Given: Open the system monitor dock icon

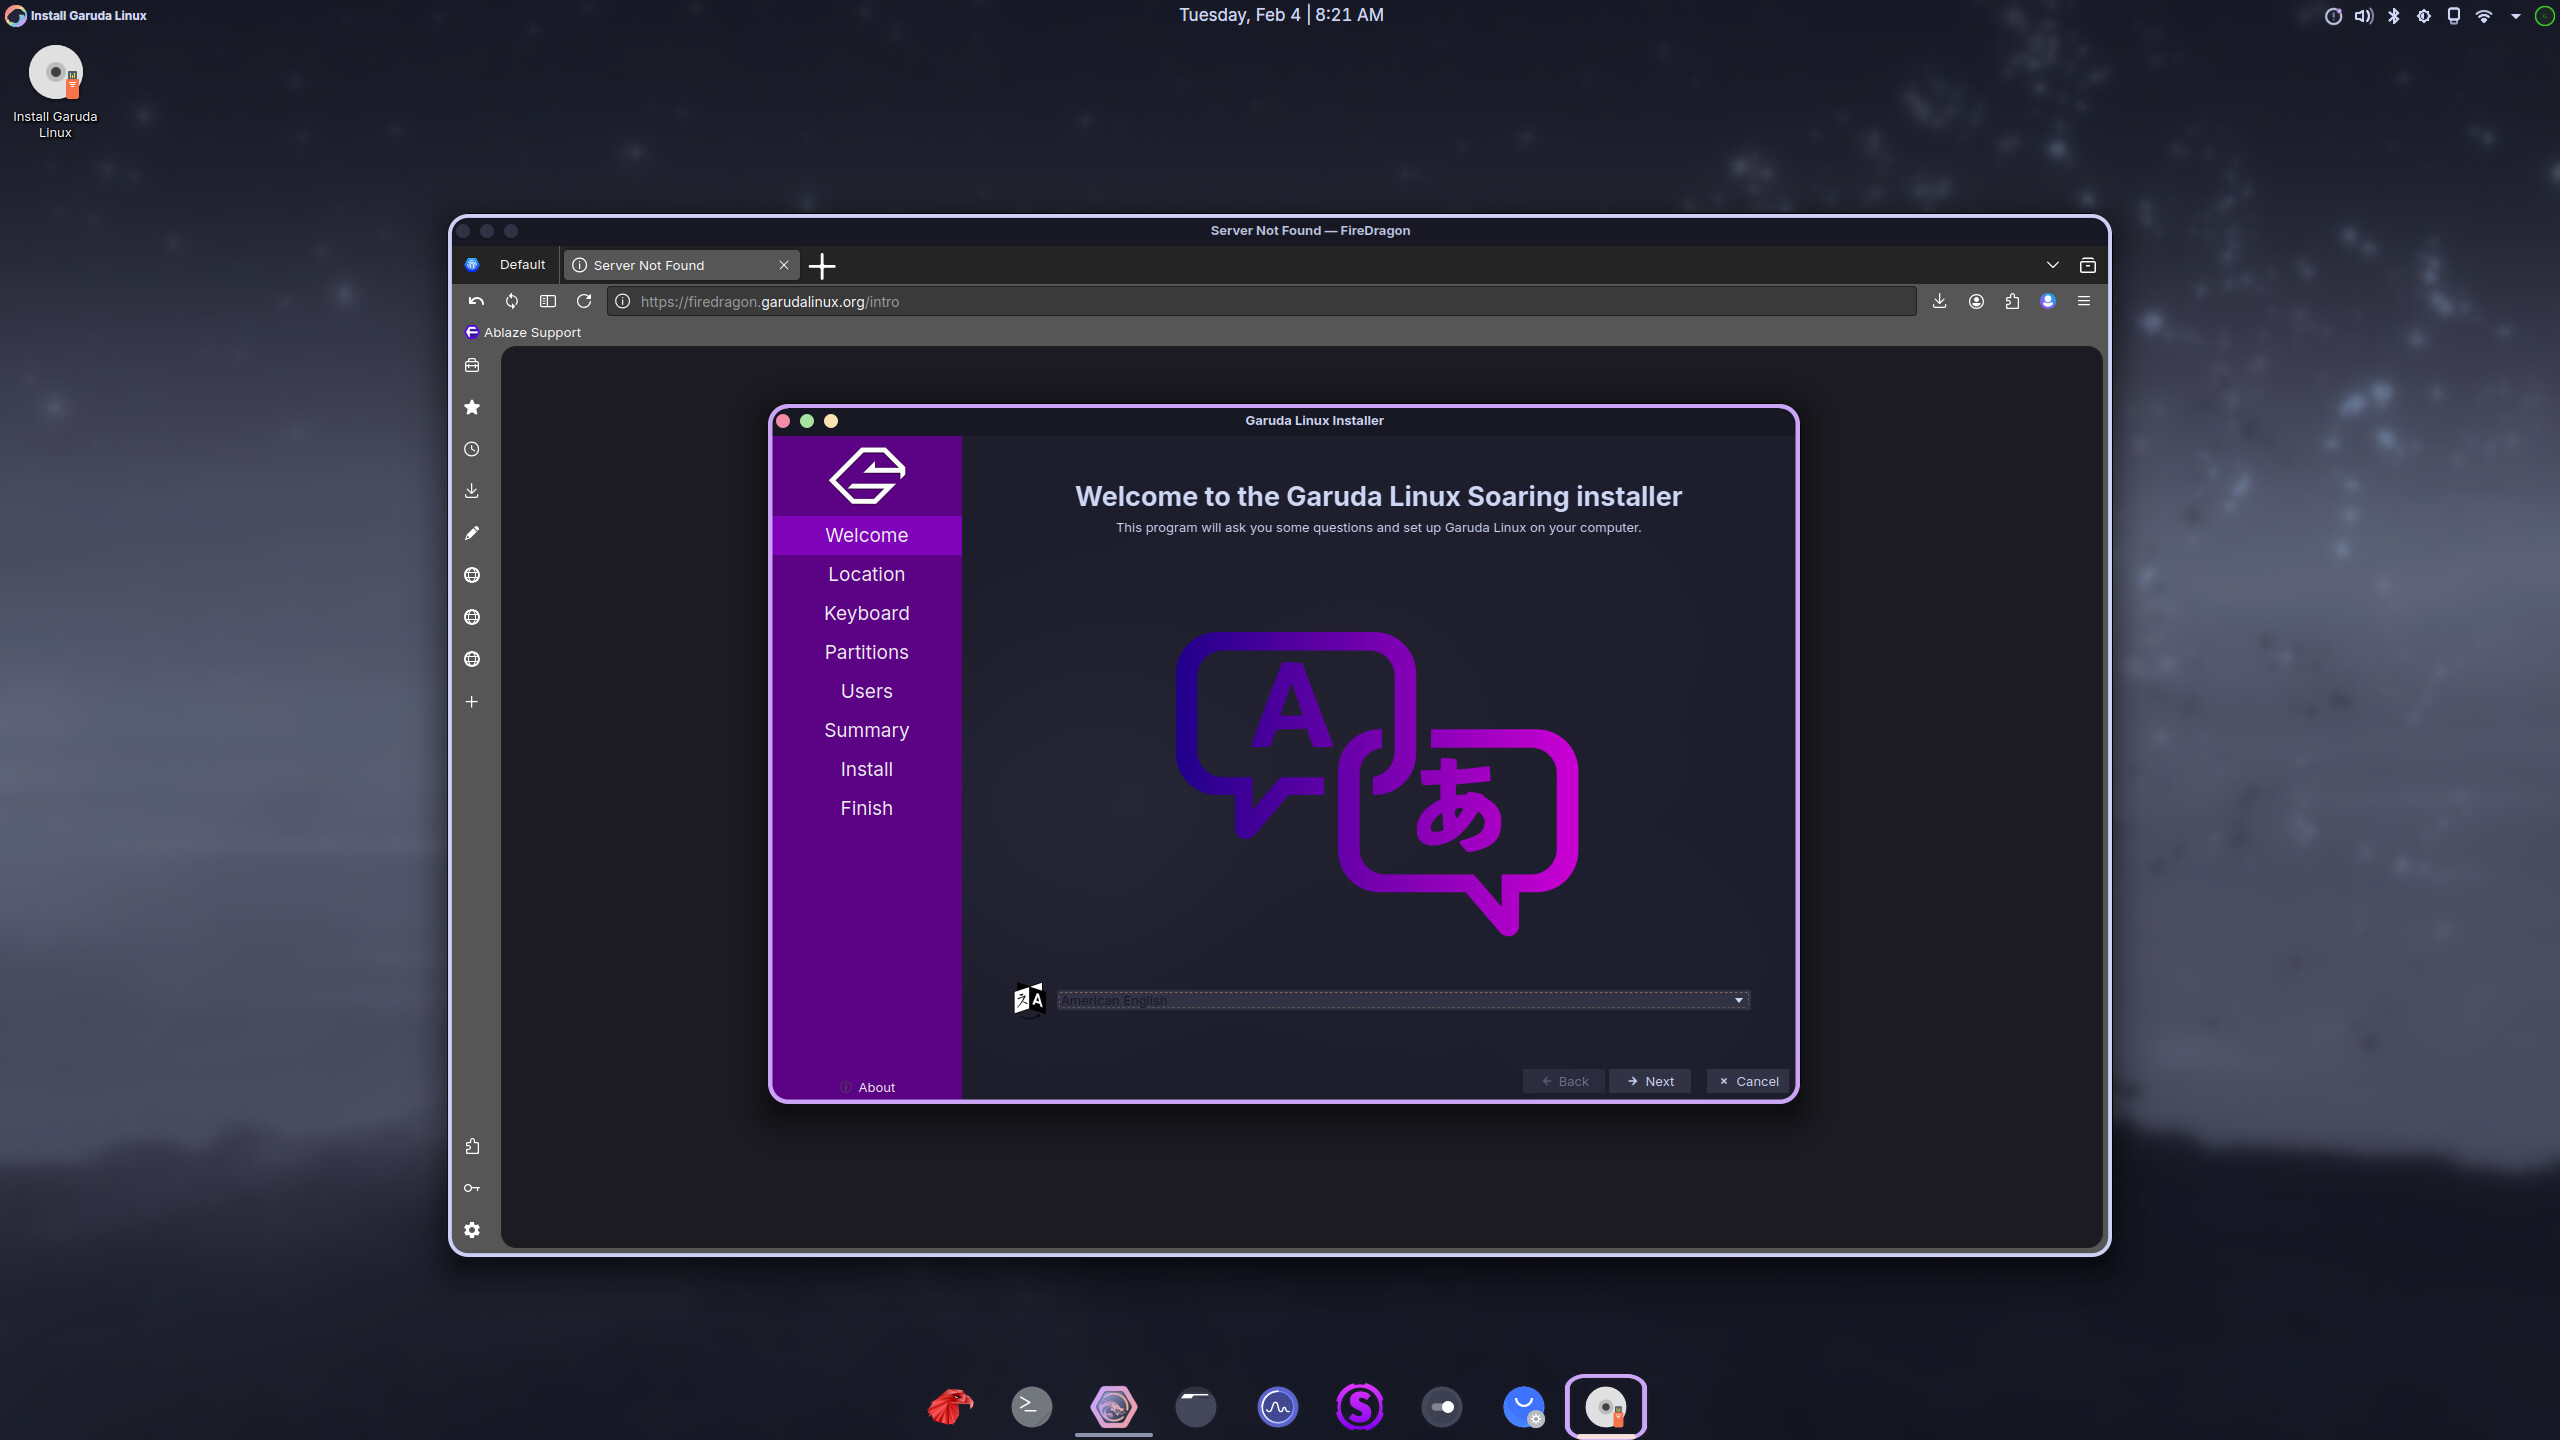Looking at the screenshot, I should point(1278,1406).
